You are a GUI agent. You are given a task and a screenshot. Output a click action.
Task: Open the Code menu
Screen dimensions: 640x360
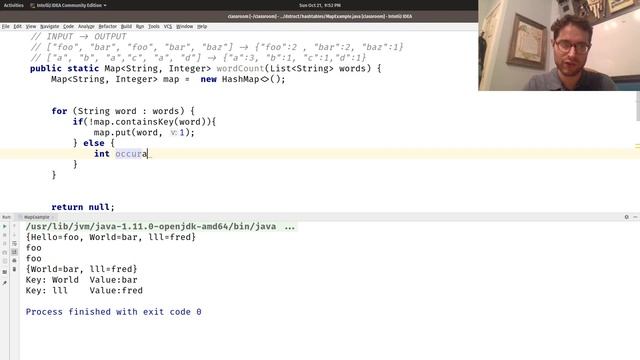point(69,27)
